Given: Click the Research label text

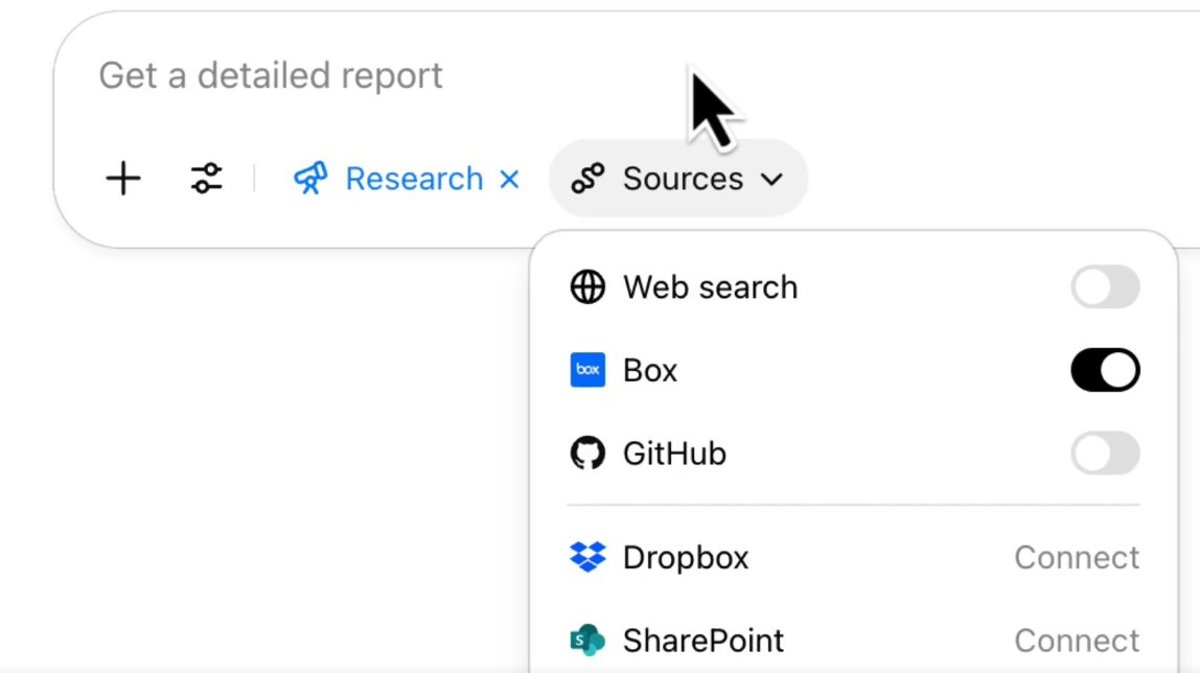Looking at the screenshot, I should click(414, 180).
